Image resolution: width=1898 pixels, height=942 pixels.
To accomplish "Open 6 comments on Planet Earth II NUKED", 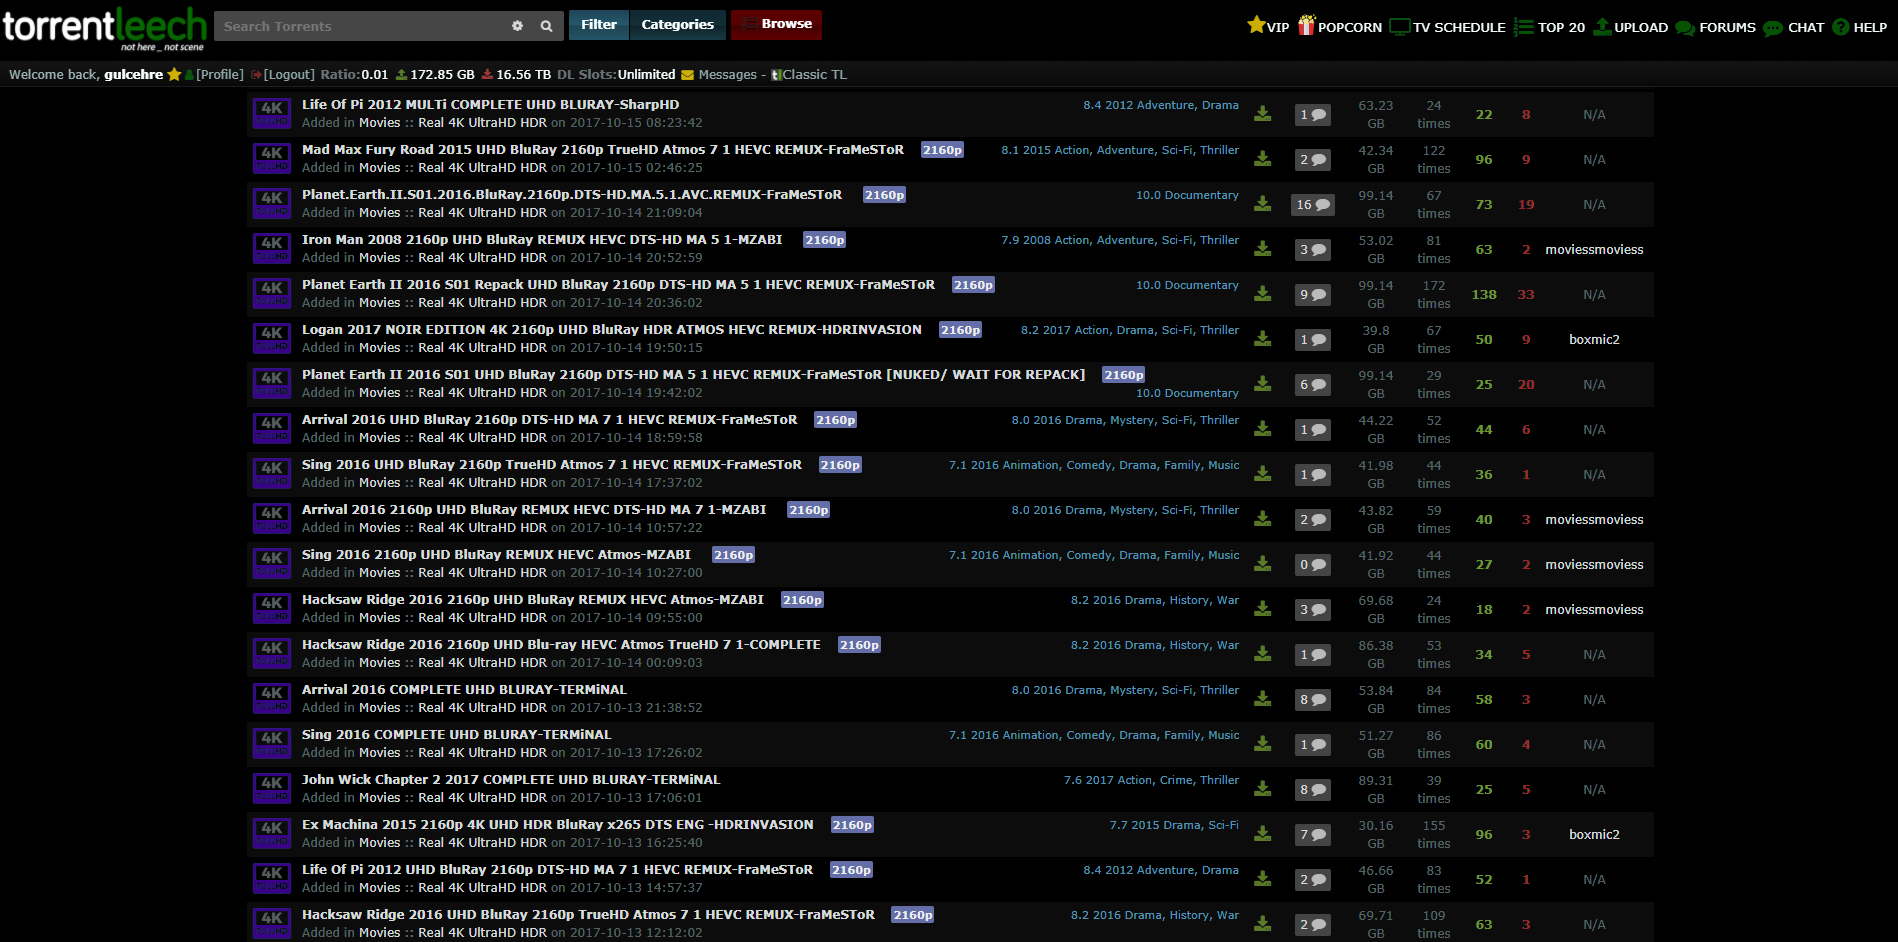I will [1312, 384].
